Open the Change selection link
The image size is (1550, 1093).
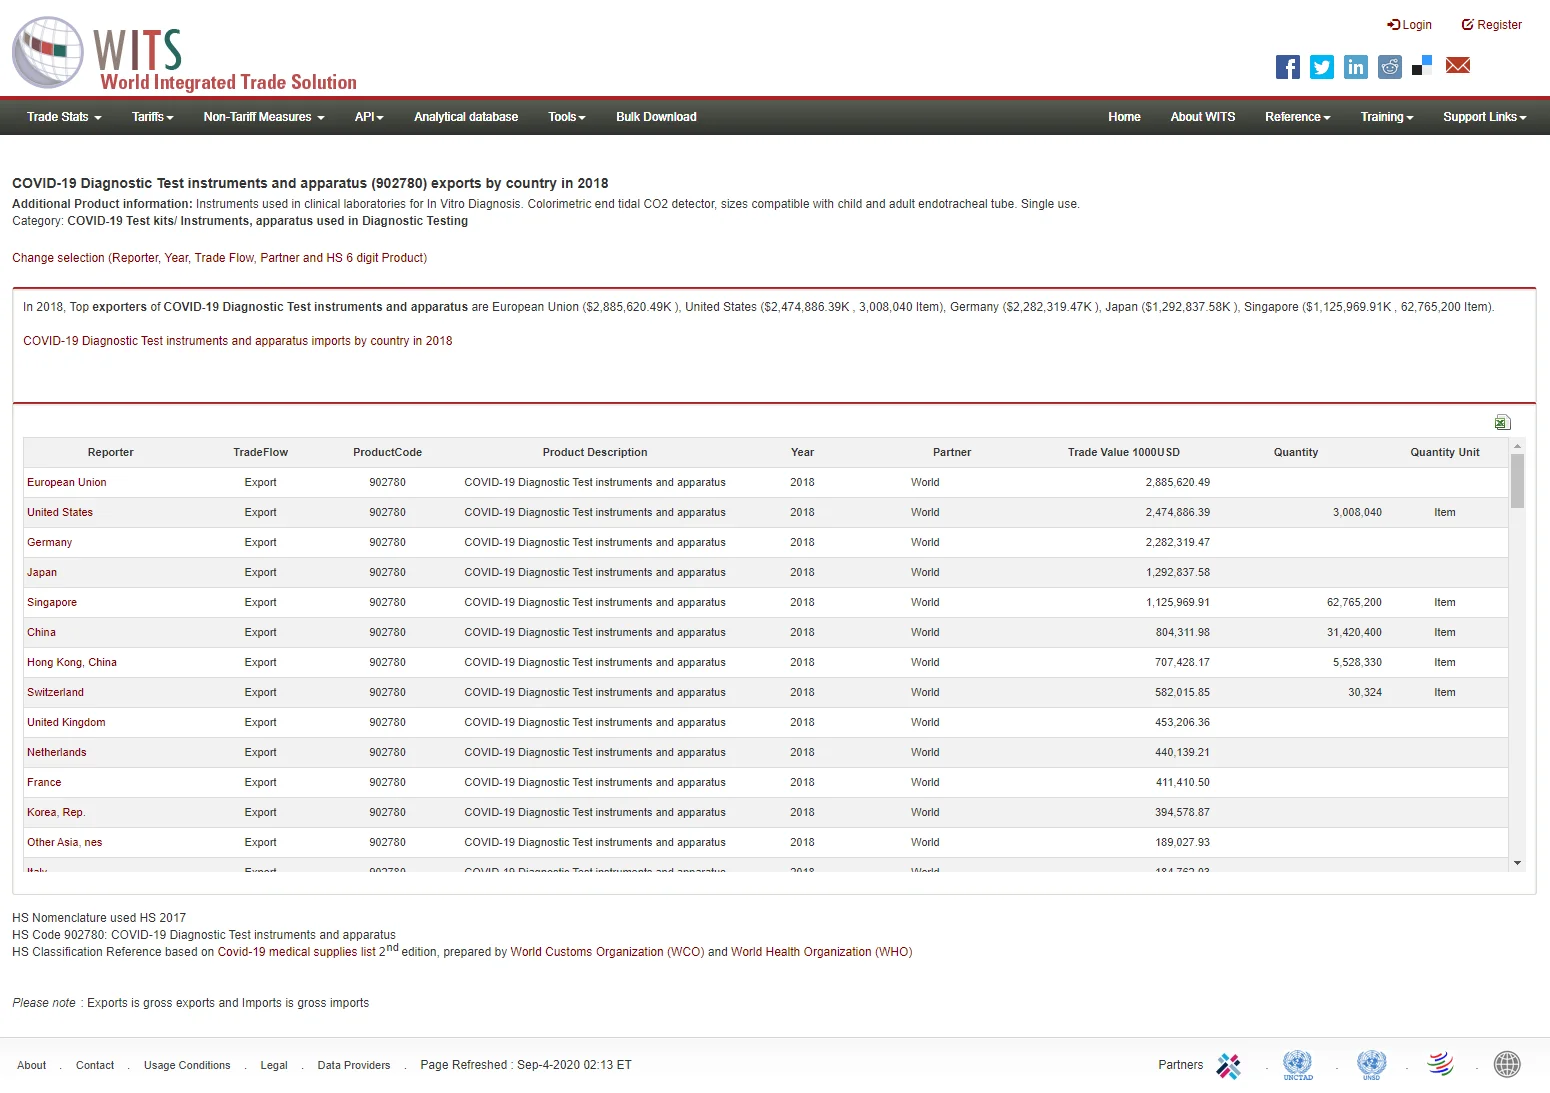[219, 258]
